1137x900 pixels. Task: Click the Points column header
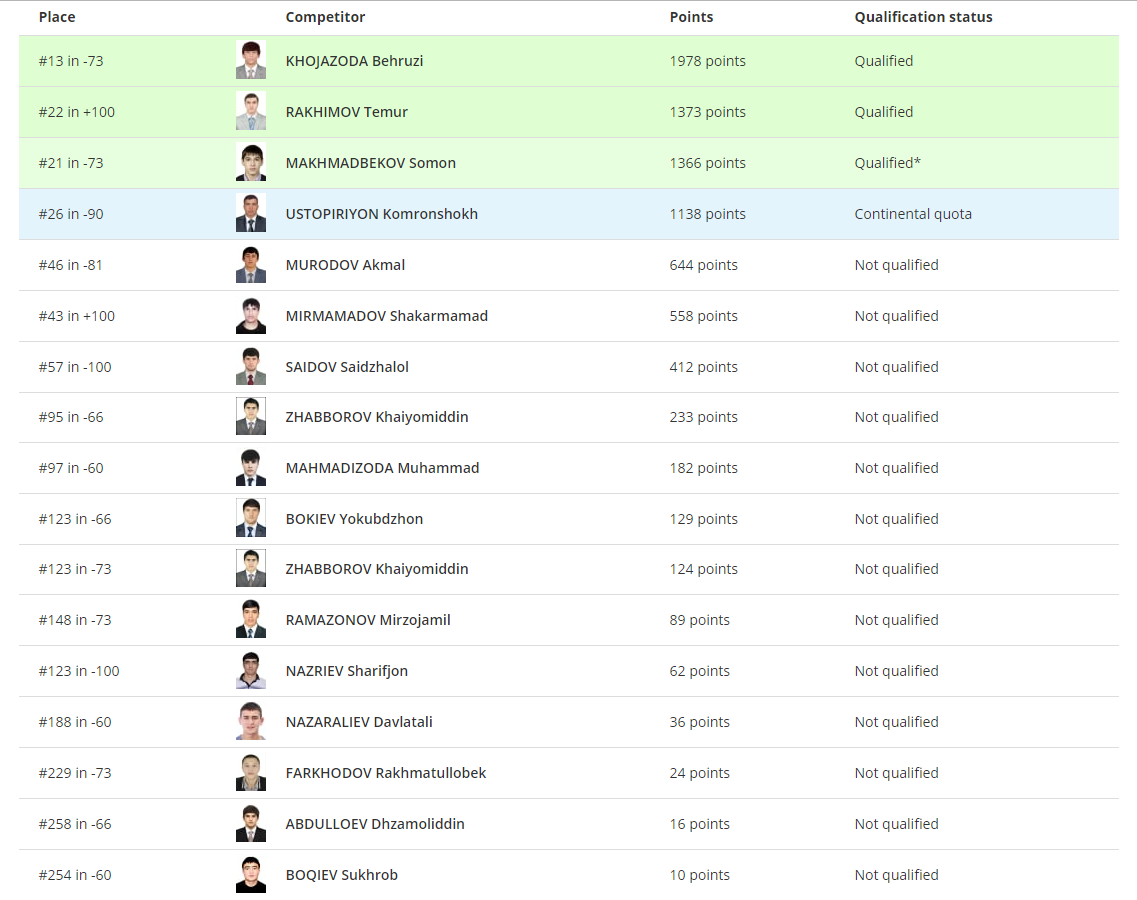691,17
